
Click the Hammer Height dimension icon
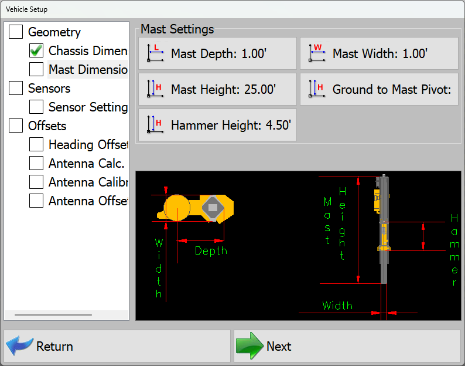tap(155, 125)
